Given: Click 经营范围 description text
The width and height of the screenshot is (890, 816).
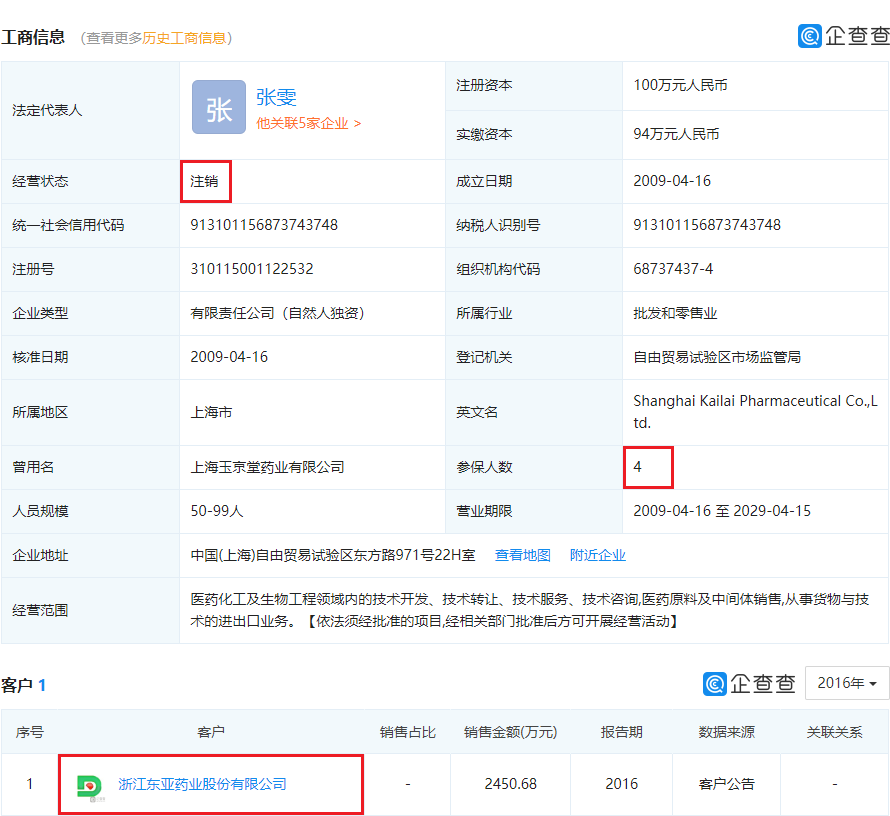Looking at the screenshot, I should 530,611.
